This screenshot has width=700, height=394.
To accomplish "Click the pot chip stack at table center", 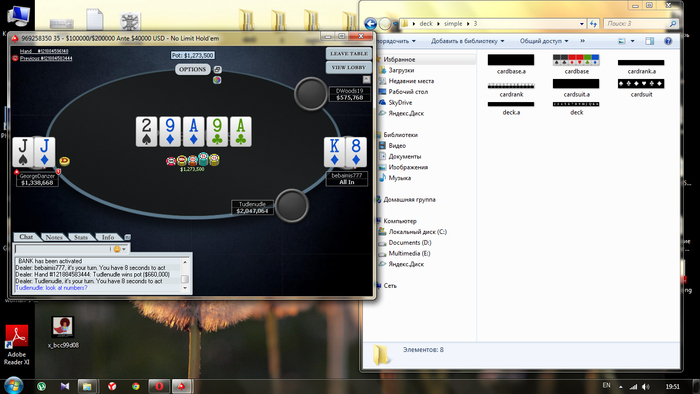I will (x=192, y=159).
